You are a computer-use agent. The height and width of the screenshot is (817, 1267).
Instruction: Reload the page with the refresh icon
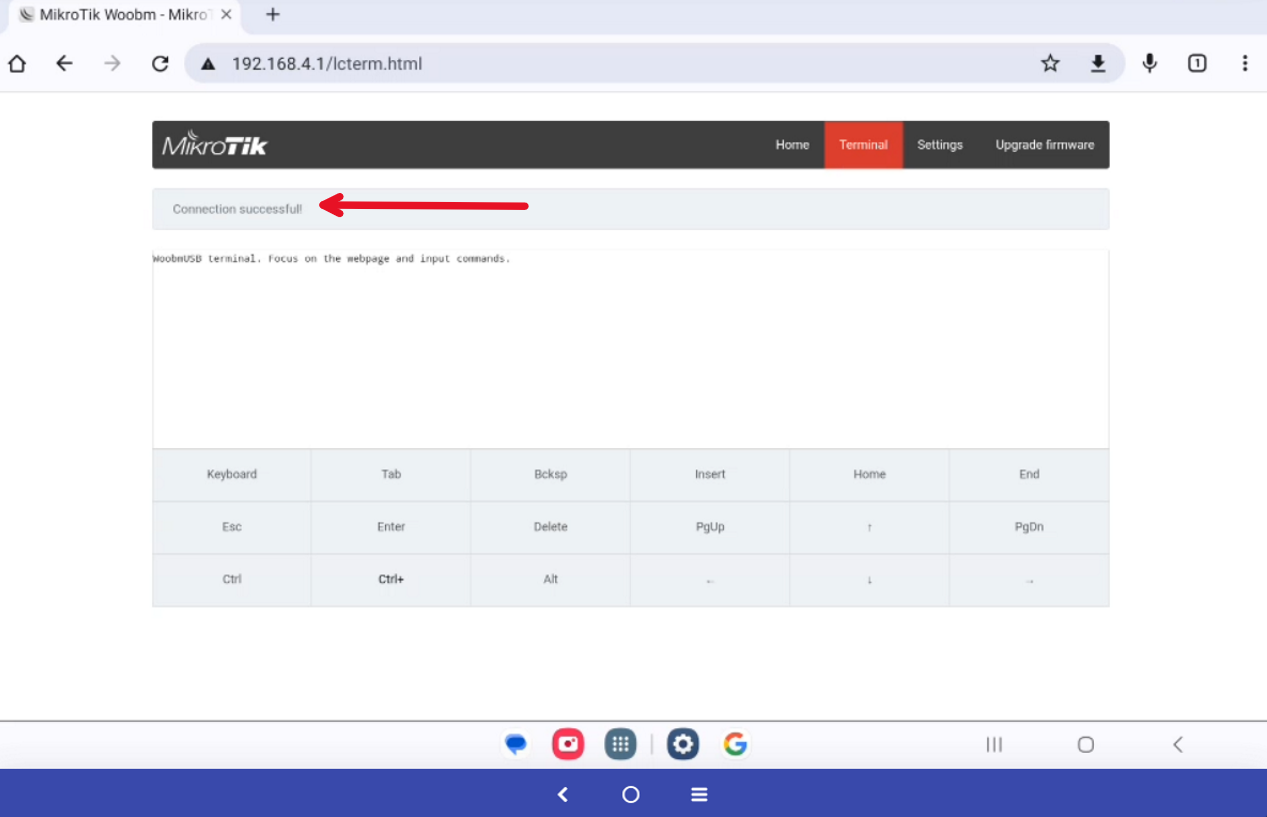click(160, 64)
